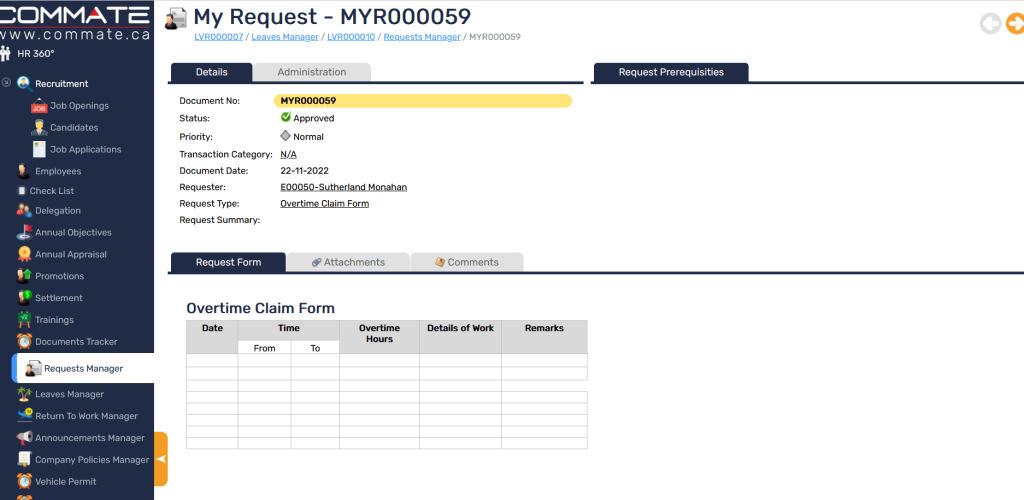Click the first Details of Work cell
Viewport: 1024px width, 500px height.
[x=460, y=360]
